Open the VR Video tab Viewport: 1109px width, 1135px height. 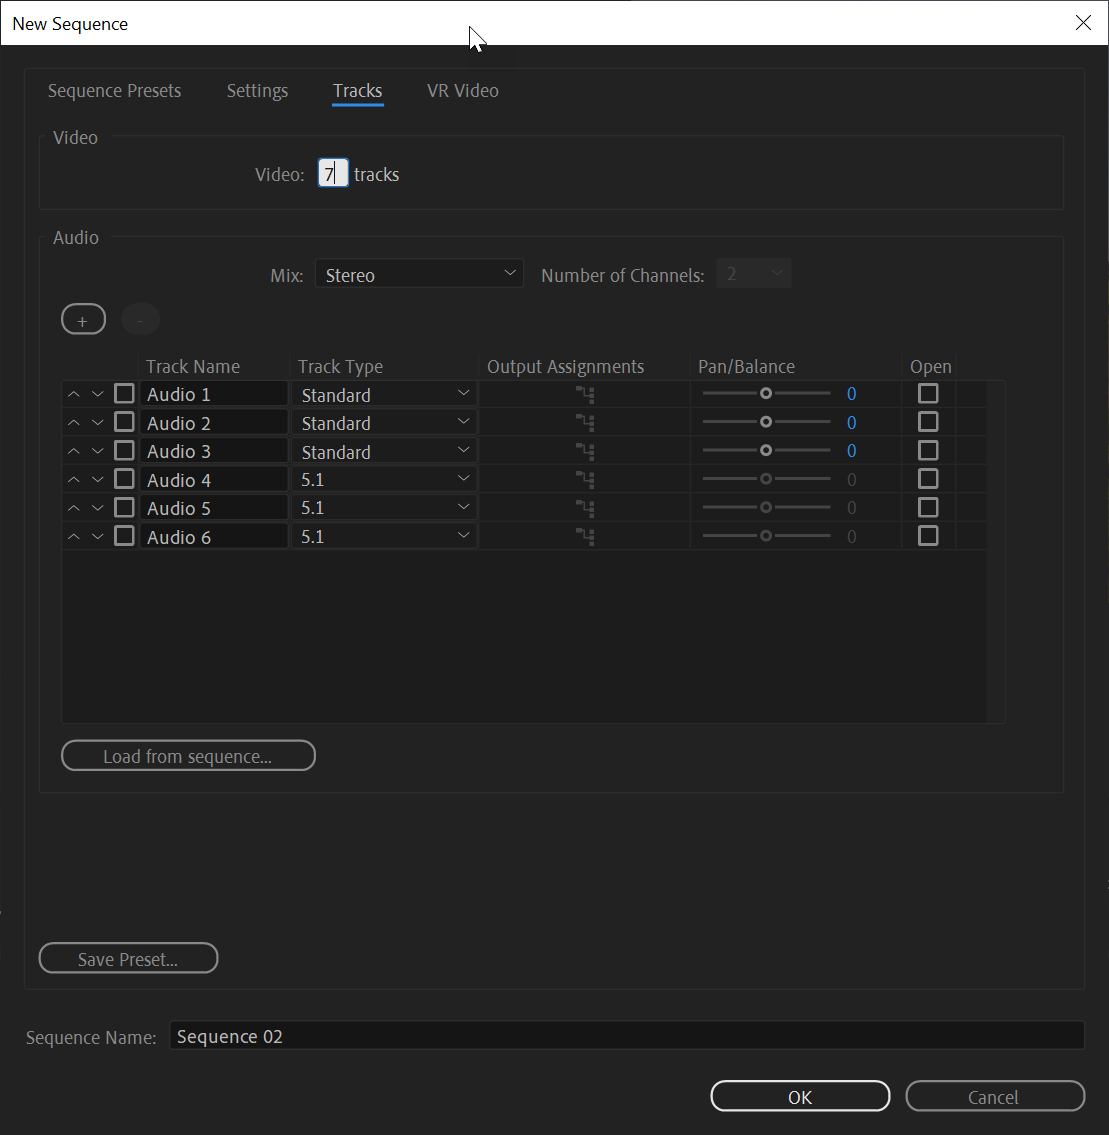[462, 91]
